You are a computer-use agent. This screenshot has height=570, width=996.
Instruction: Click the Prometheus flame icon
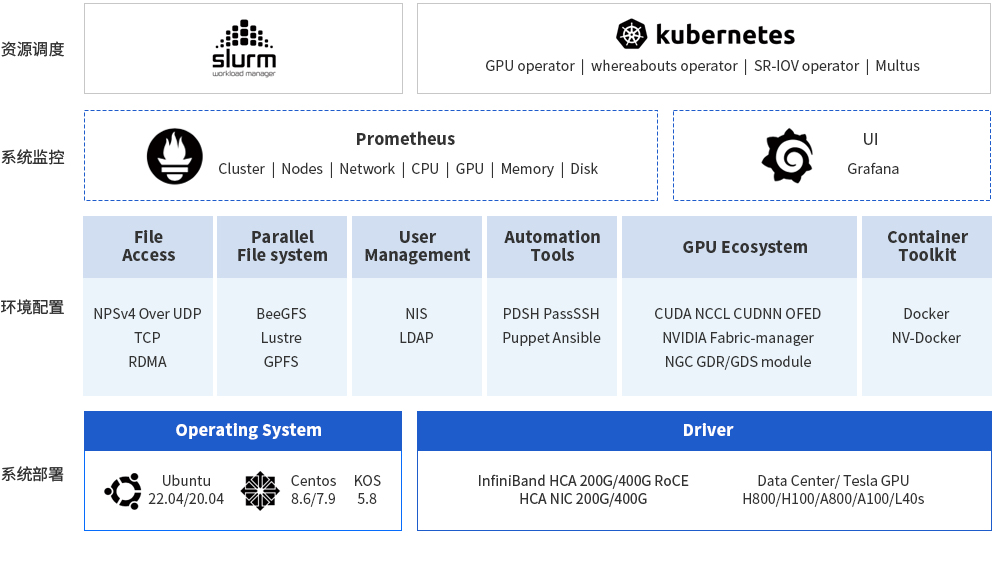pyautogui.click(x=174, y=156)
